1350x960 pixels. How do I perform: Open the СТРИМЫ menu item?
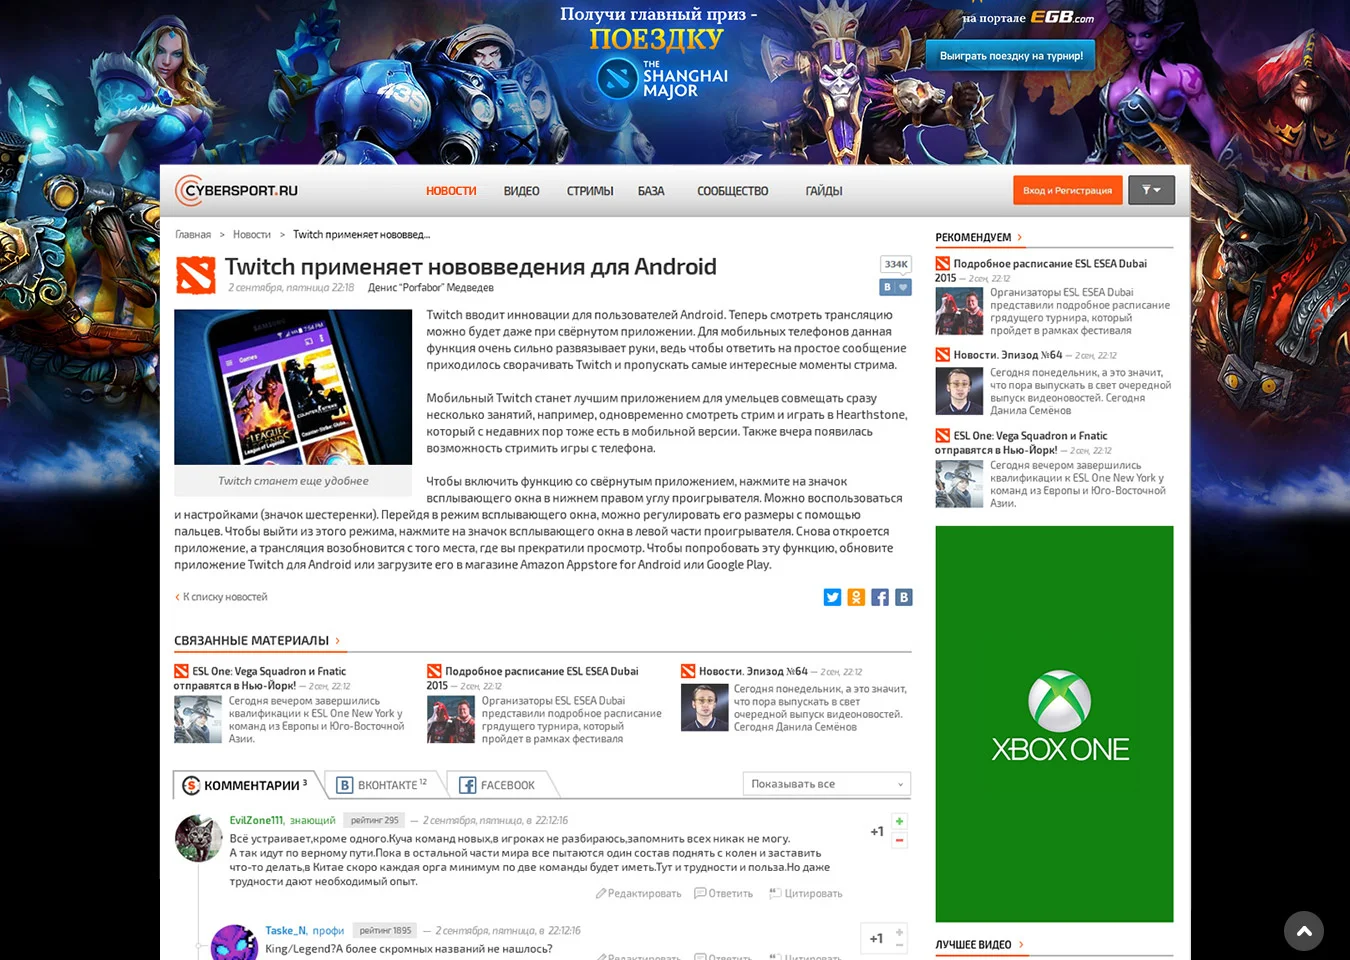590,191
